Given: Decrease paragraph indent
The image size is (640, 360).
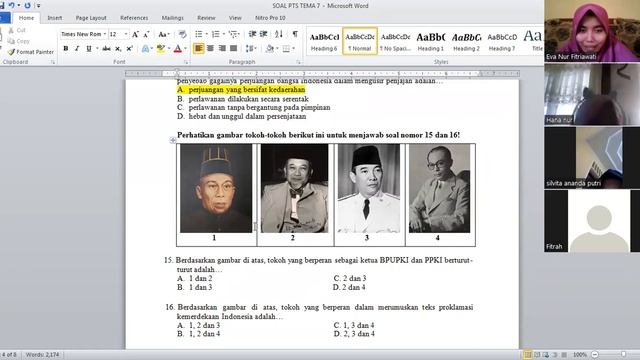Looking at the screenshot, I should (253, 34).
